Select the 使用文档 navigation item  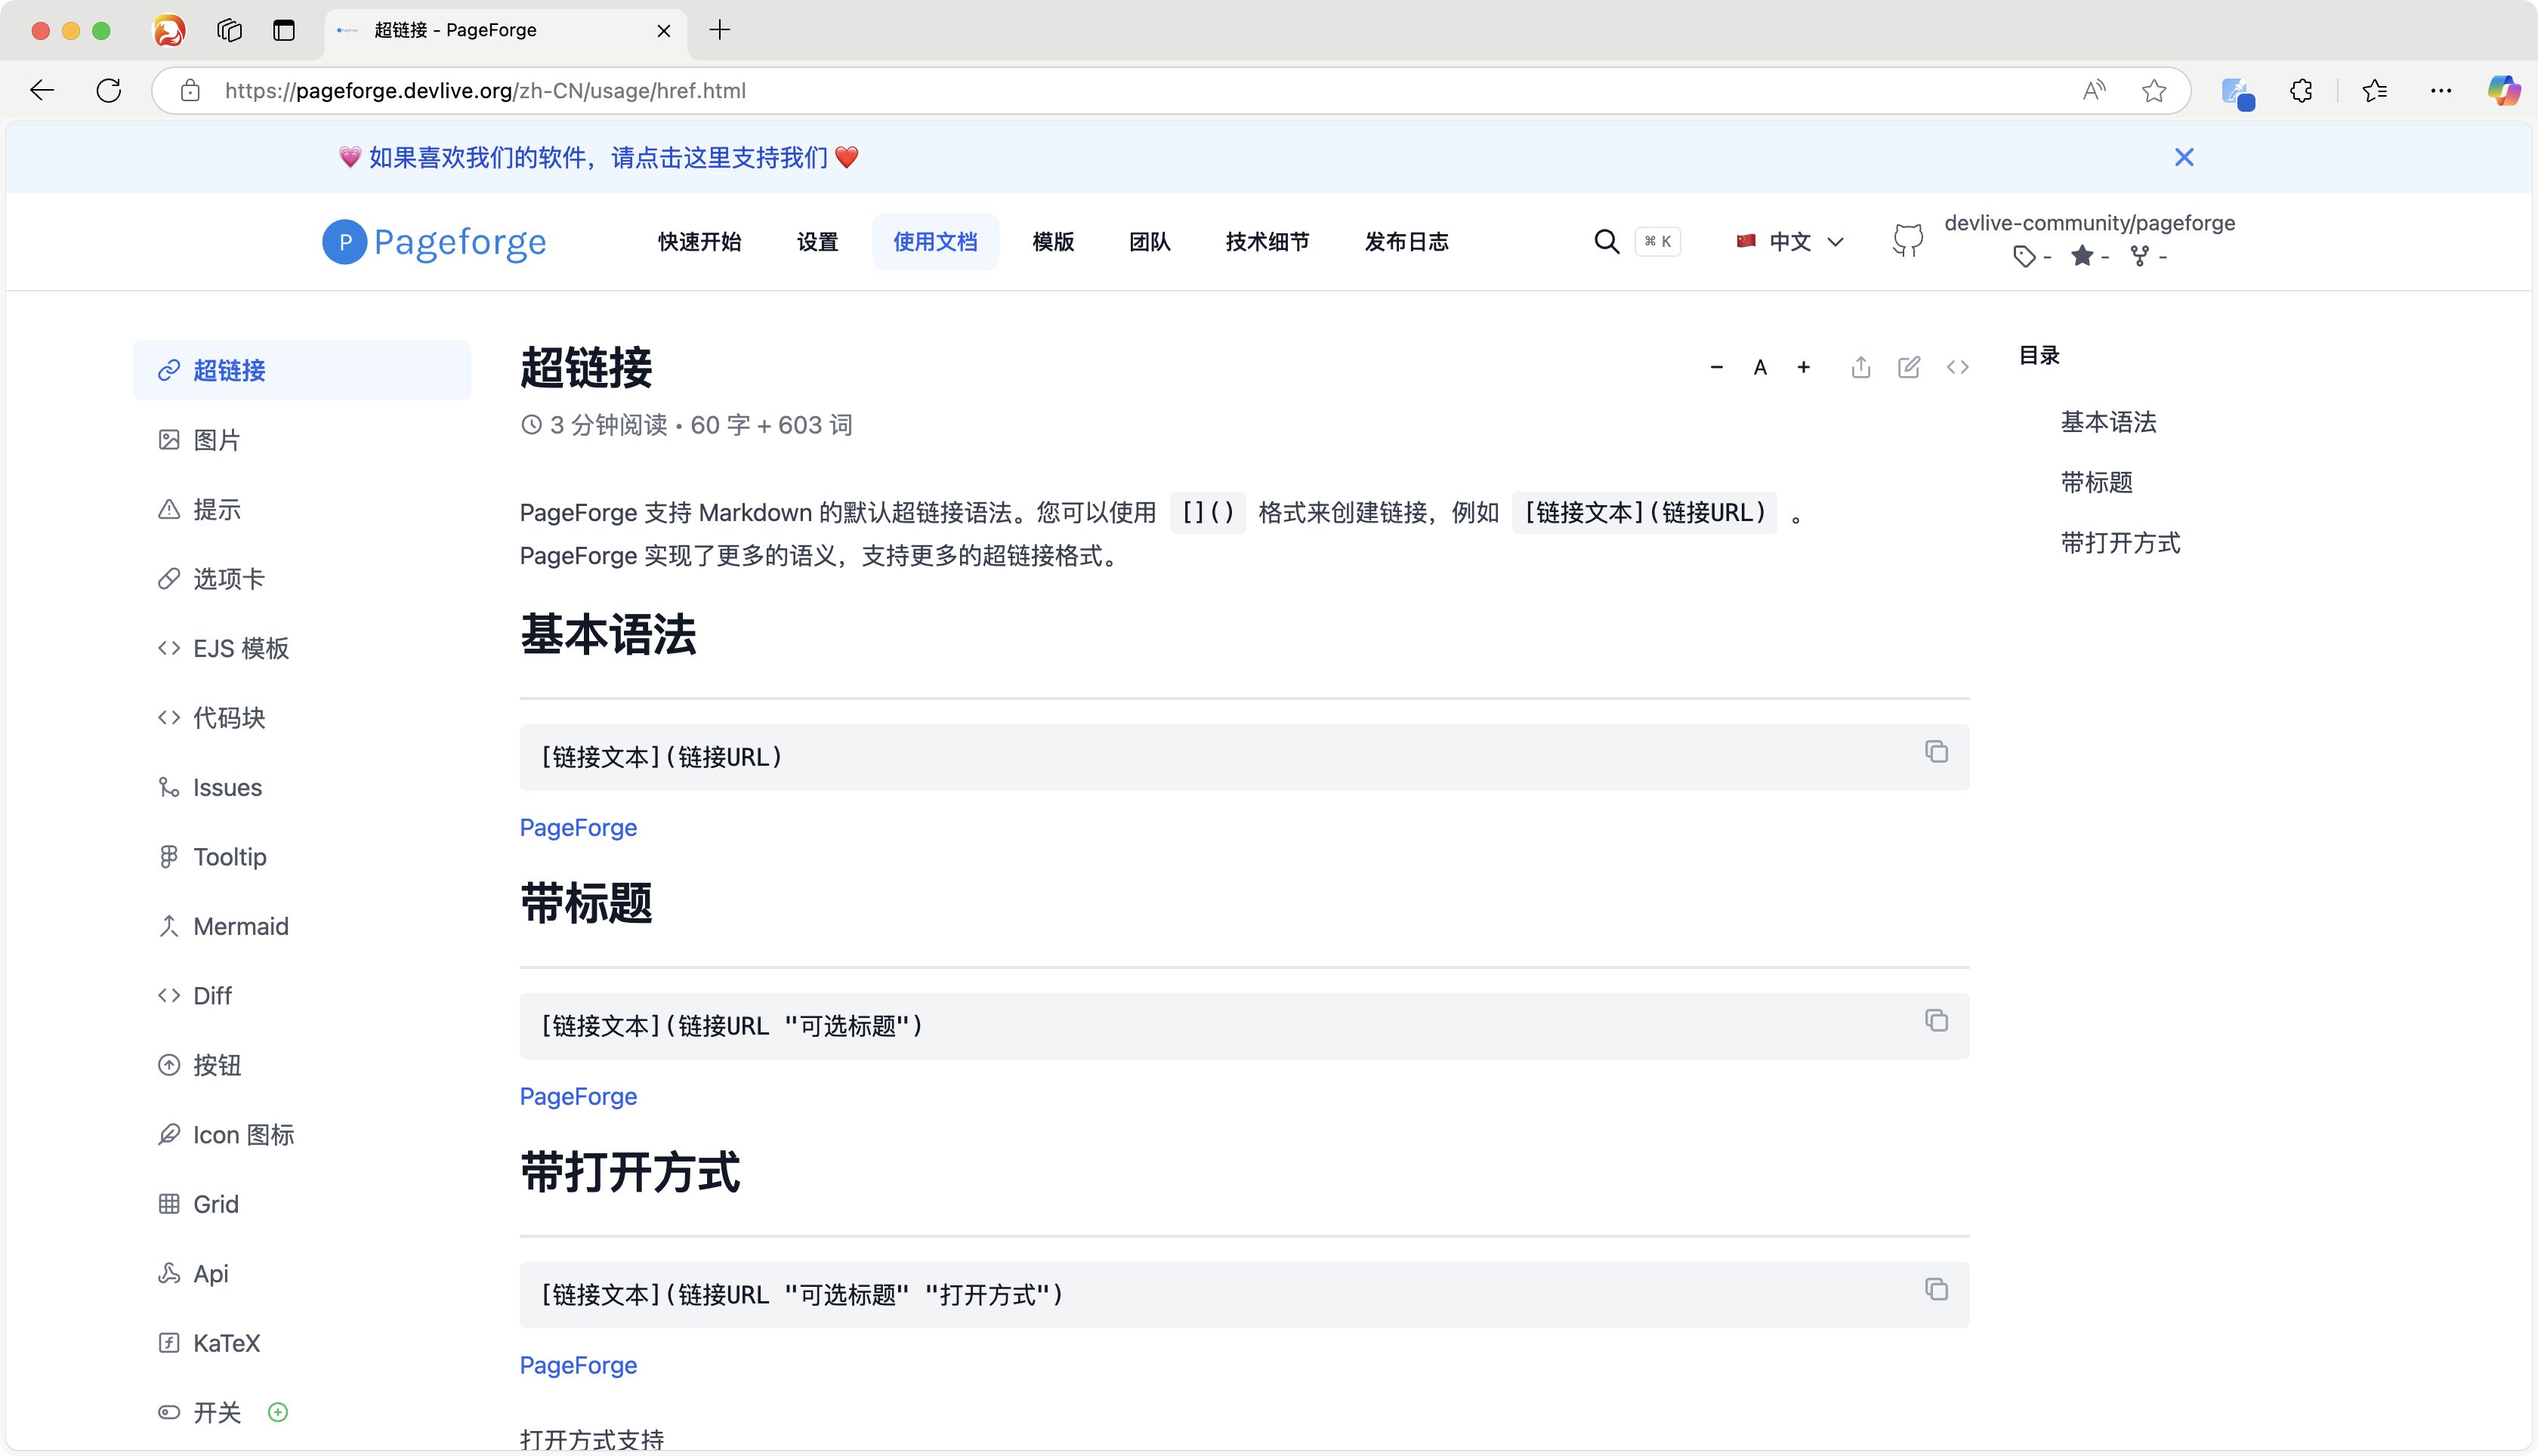[935, 242]
